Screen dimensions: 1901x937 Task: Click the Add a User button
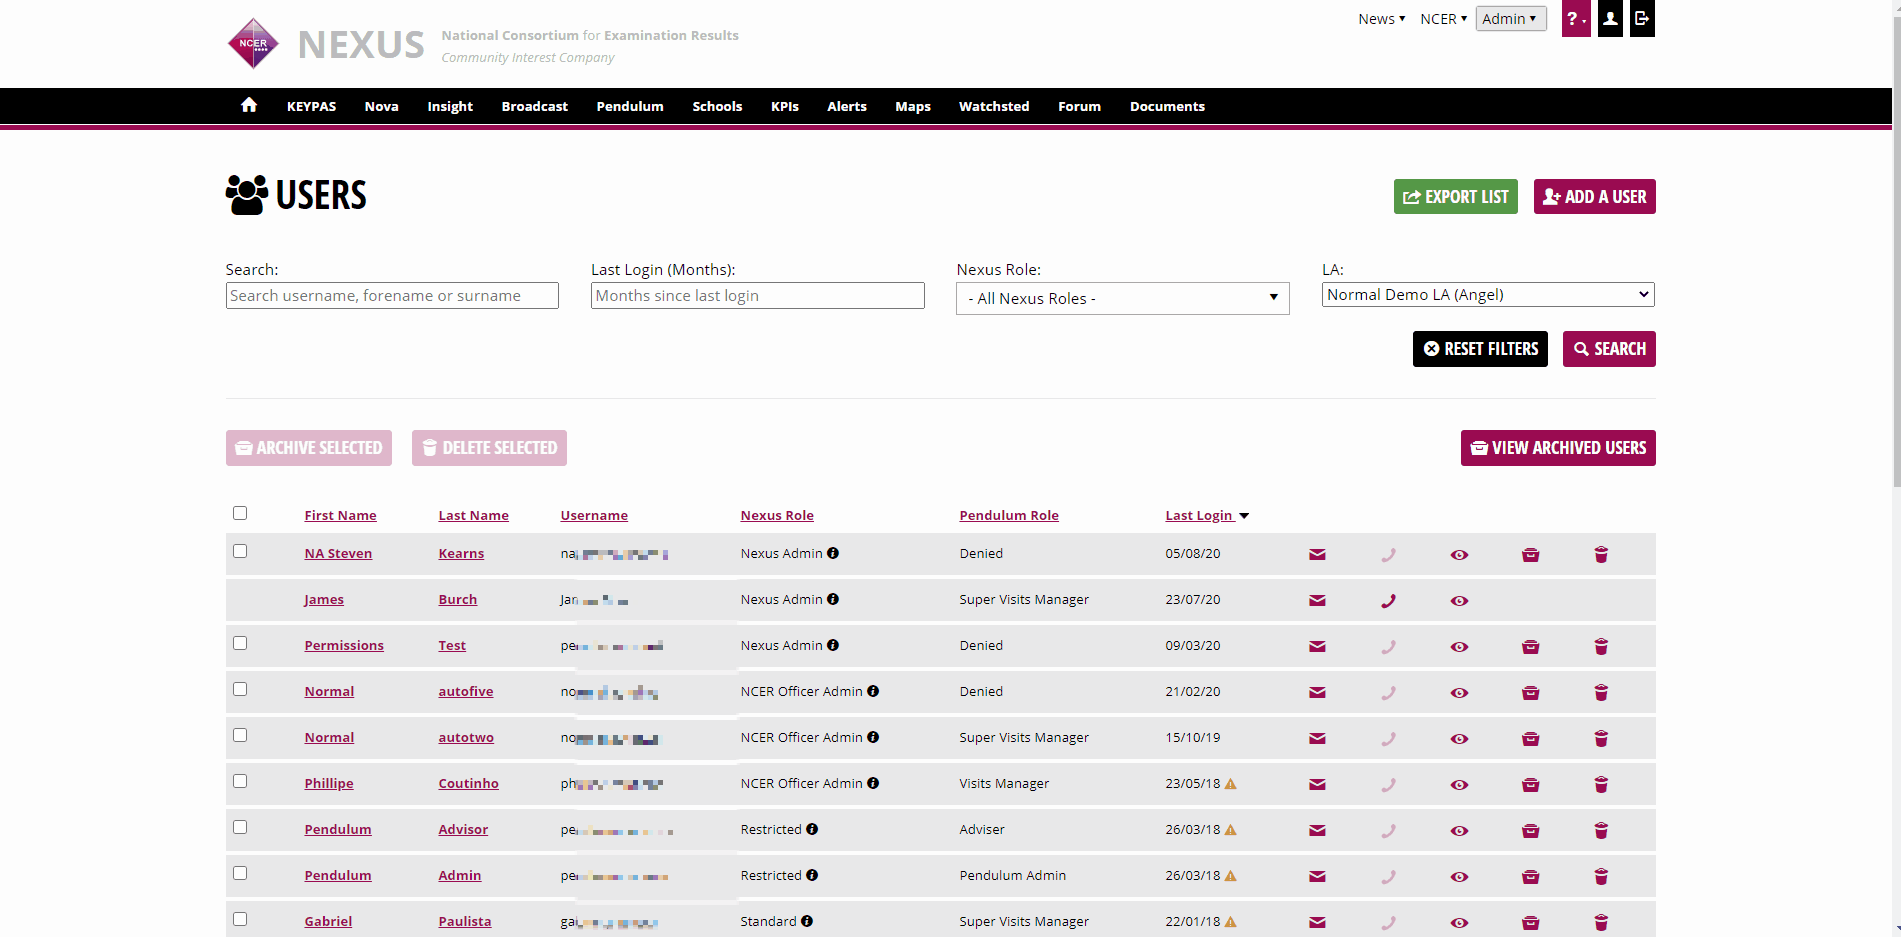click(x=1594, y=197)
